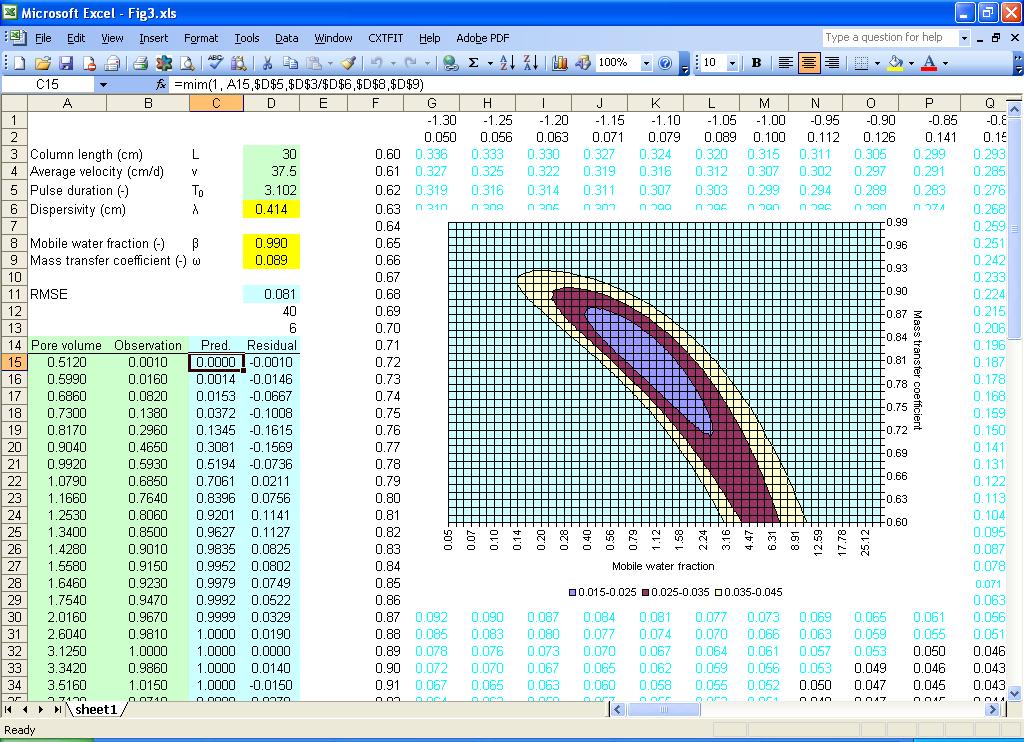Apply yellow fill color
This screenshot has width=1024, height=742.
click(x=895, y=62)
